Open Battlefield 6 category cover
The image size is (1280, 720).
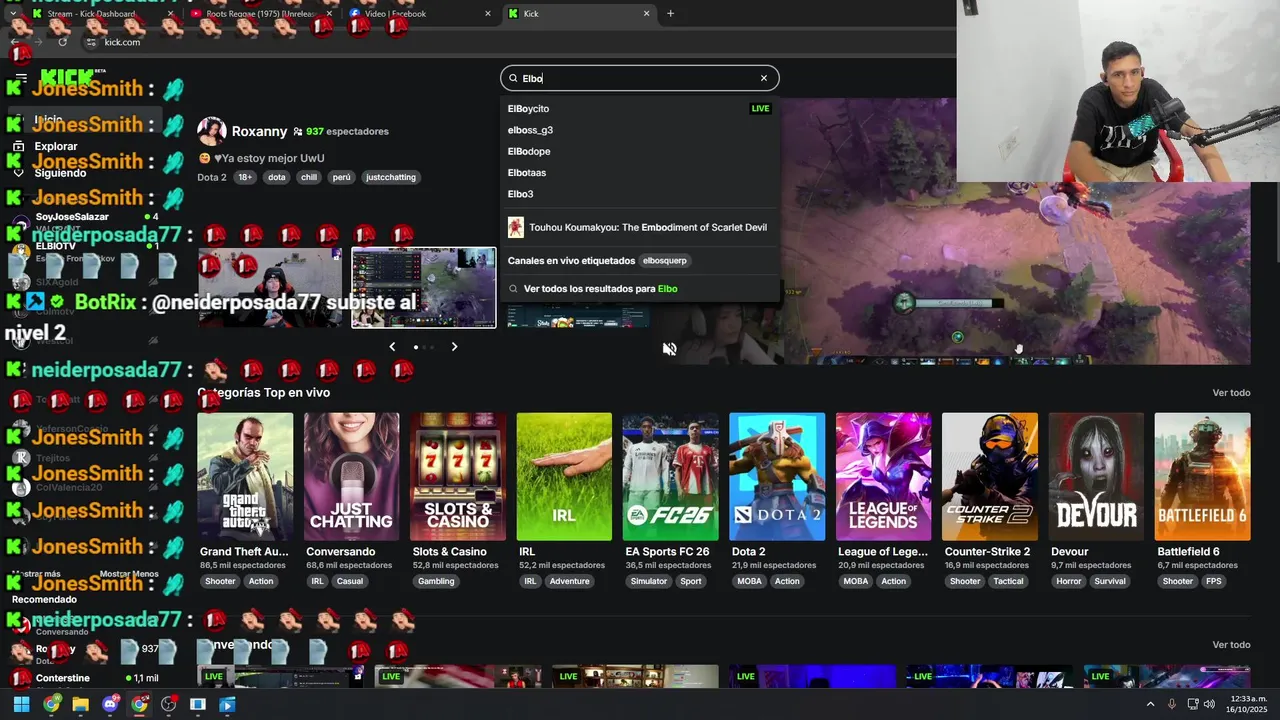tap(1202, 477)
